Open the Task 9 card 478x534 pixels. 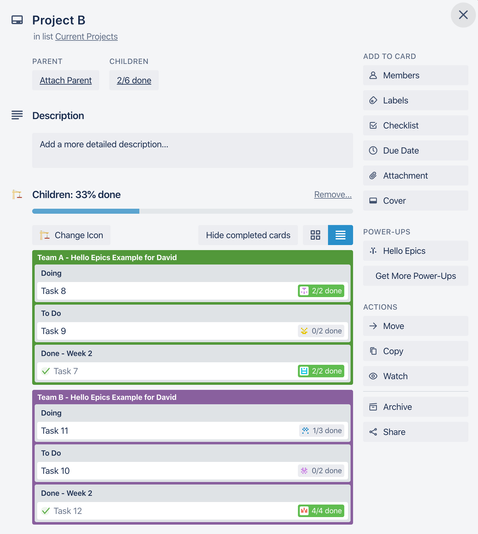tap(192, 331)
